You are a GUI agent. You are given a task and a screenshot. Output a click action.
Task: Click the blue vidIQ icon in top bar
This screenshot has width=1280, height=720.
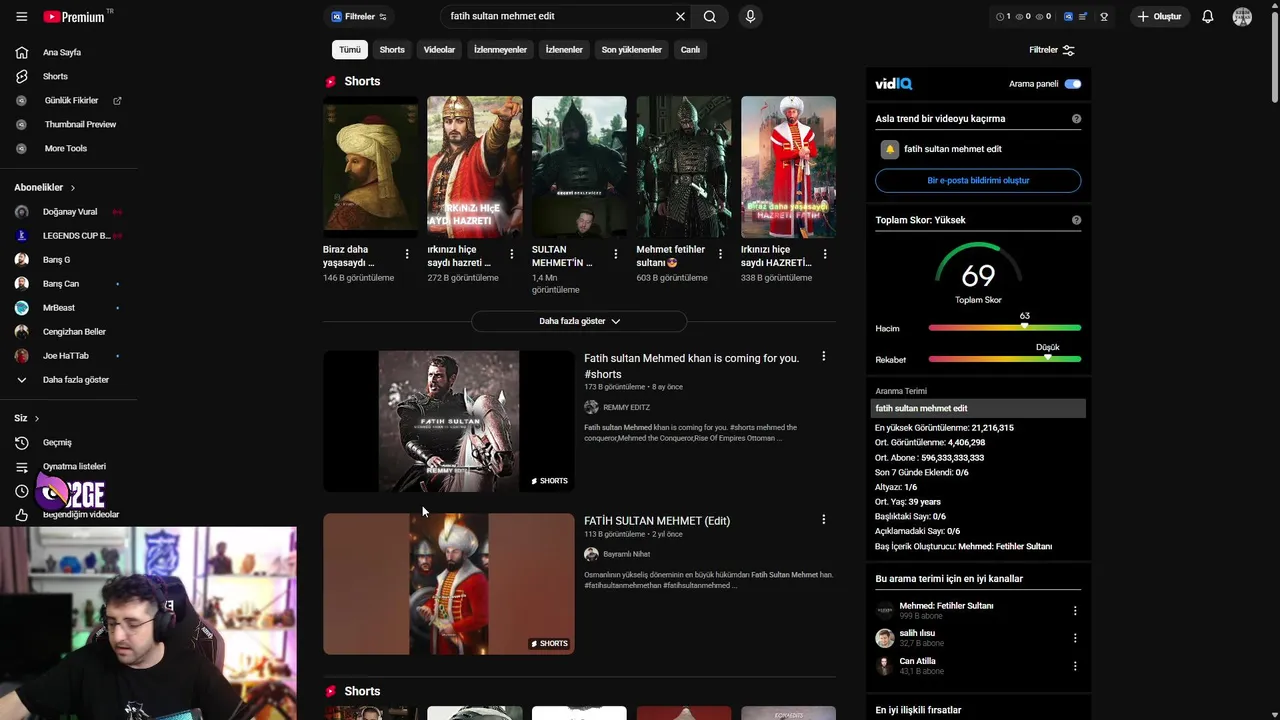[x=1068, y=17]
